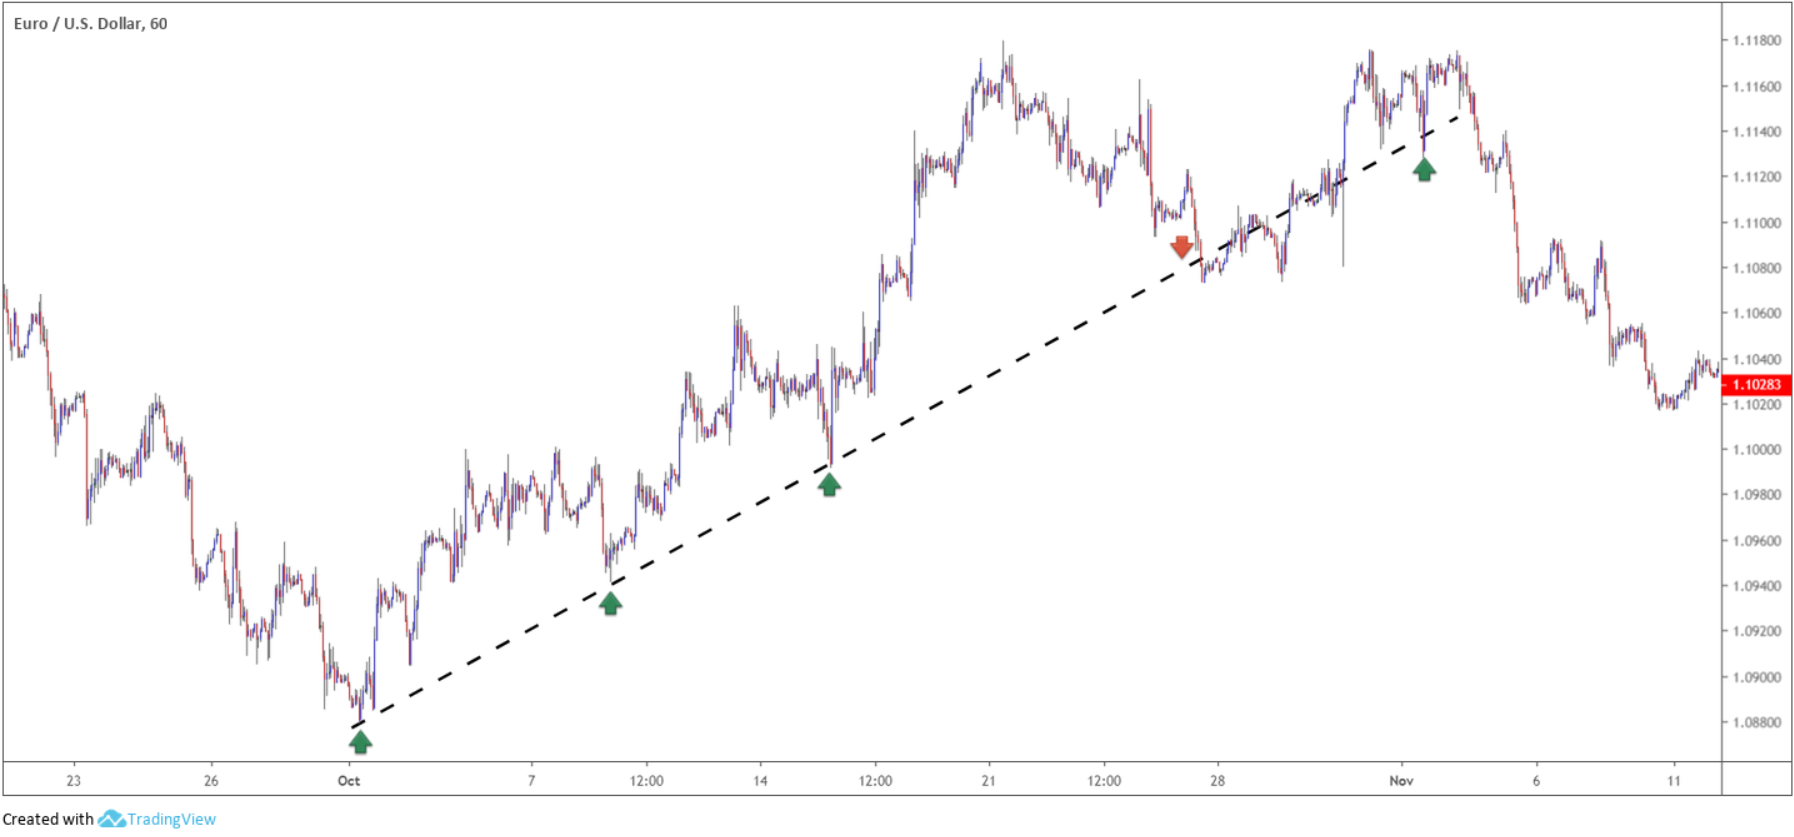Click the 1.10200 price axis label
Image resolution: width=1794 pixels, height=837 pixels.
coord(1757,404)
